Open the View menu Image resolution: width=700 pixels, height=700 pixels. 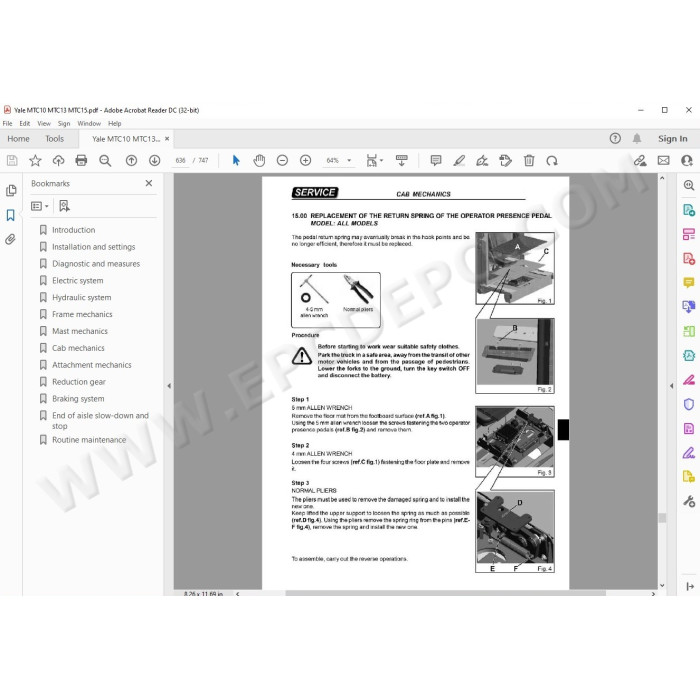pos(44,123)
